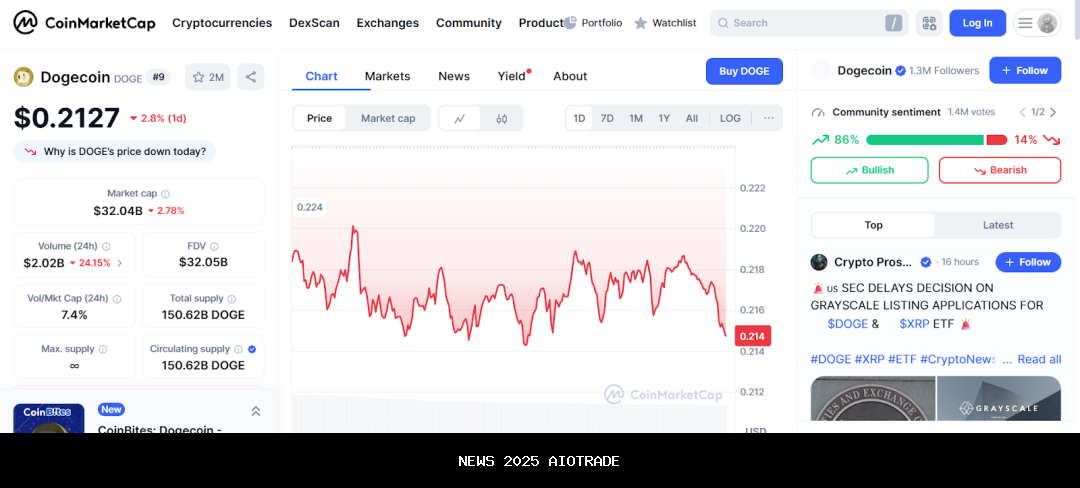
Task: Add Dogecoin to watchlist via star button
Action: tap(208, 77)
